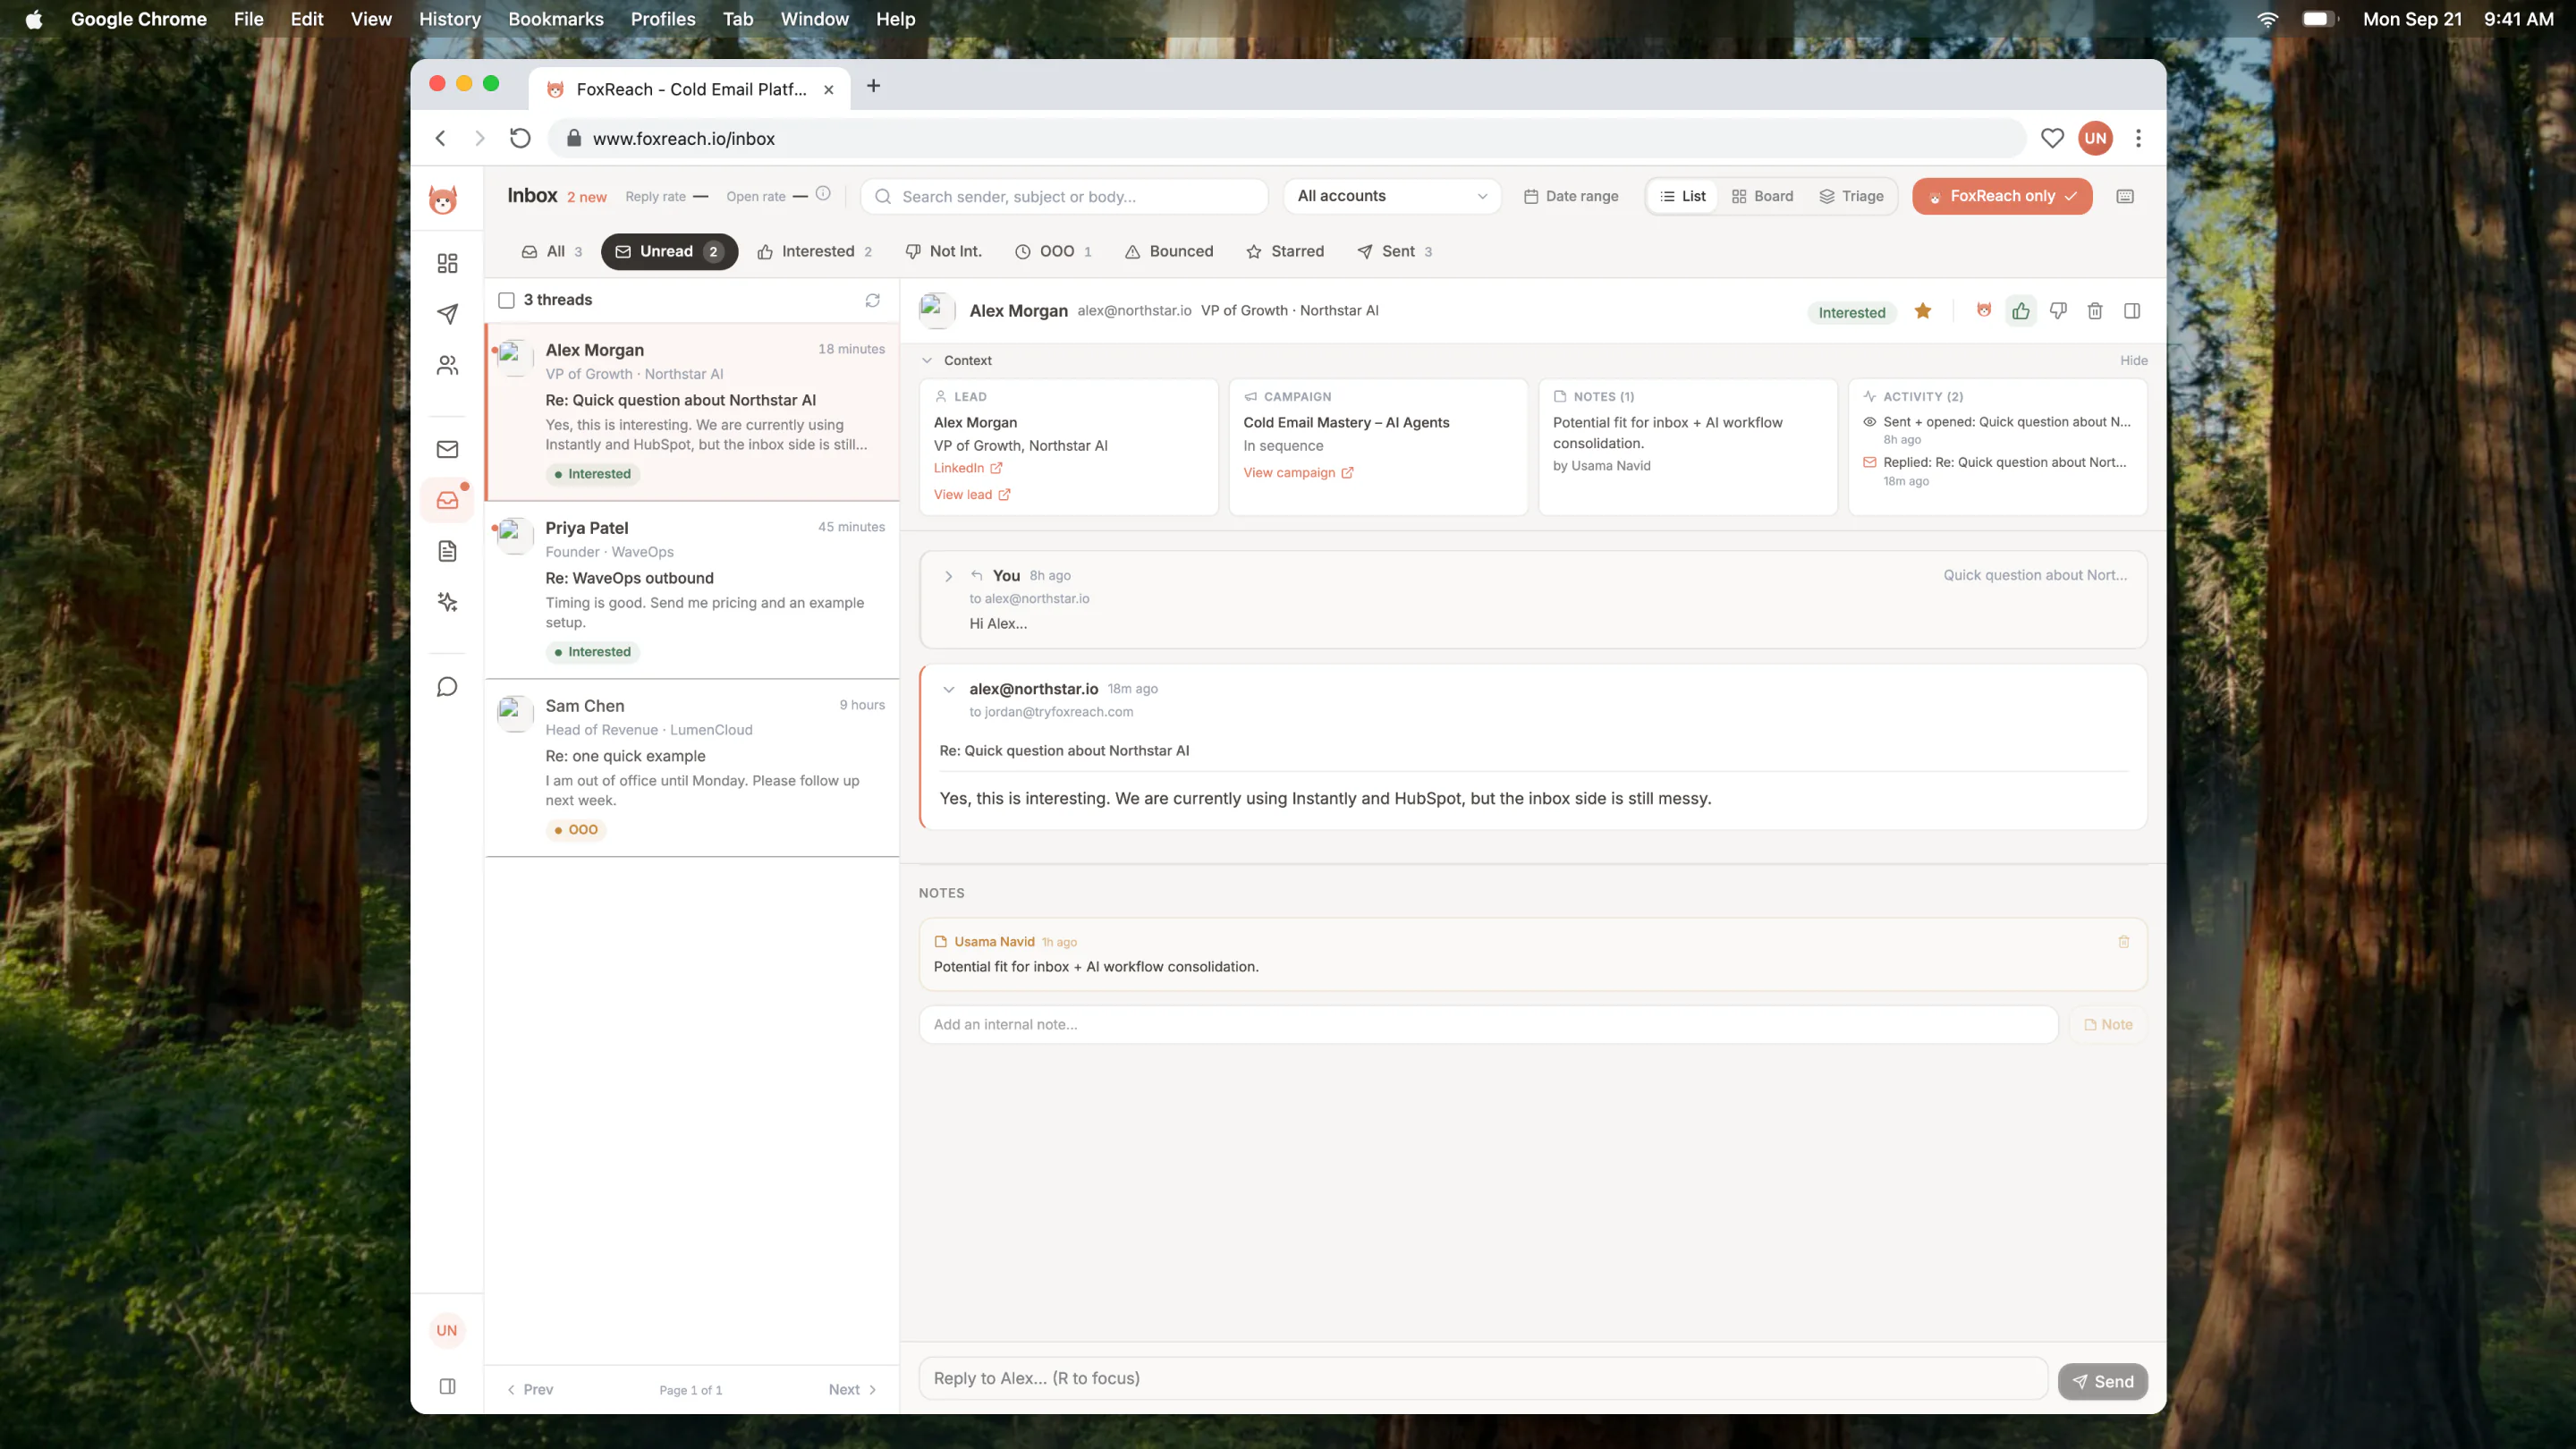Switch to Board view

click(1763, 197)
